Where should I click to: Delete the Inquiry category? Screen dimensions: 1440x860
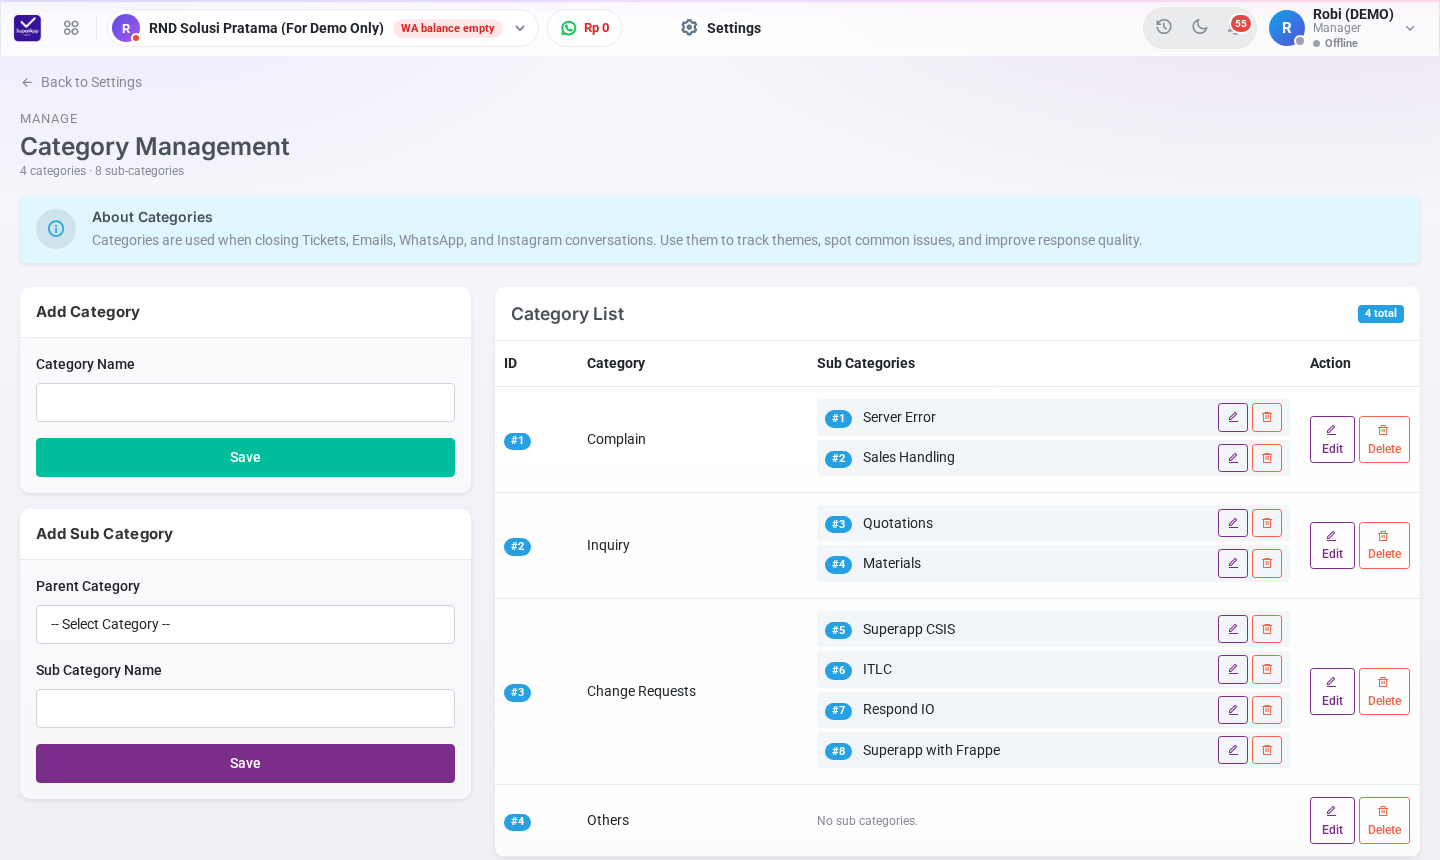pos(1384,545)
